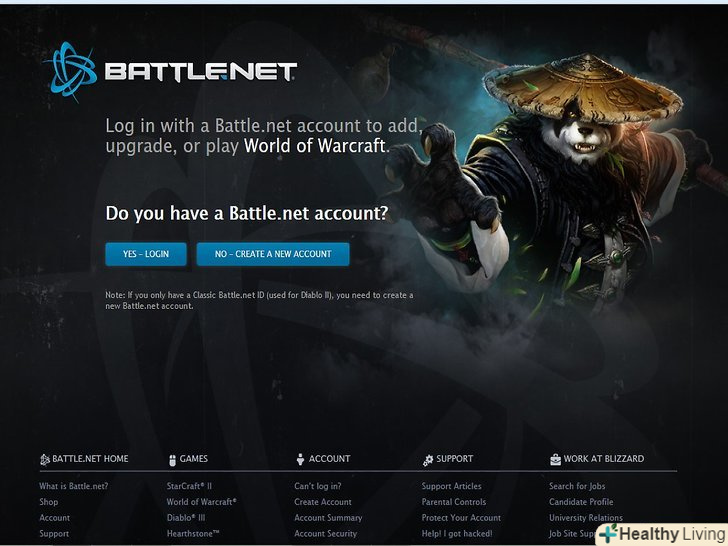The image size is (728, 546).
Task: Click No – Create a New Account button
Action: coord(273,254)
